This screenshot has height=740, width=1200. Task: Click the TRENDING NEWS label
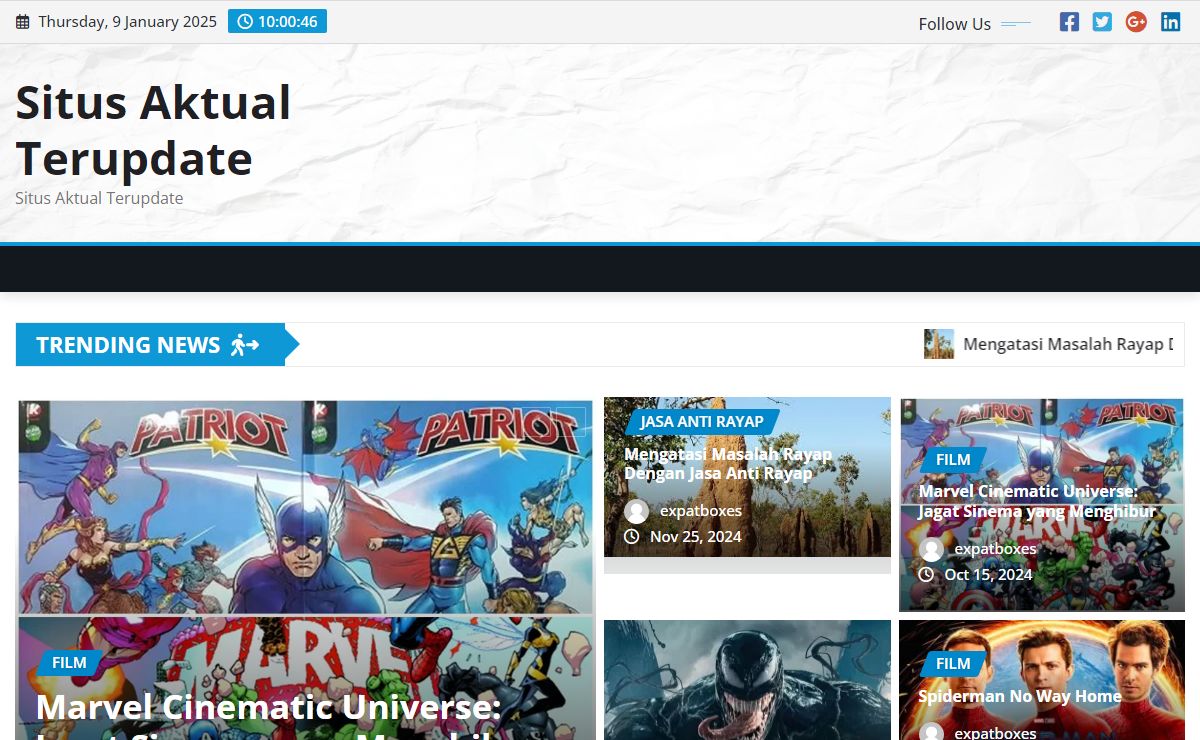coord(128,345)
